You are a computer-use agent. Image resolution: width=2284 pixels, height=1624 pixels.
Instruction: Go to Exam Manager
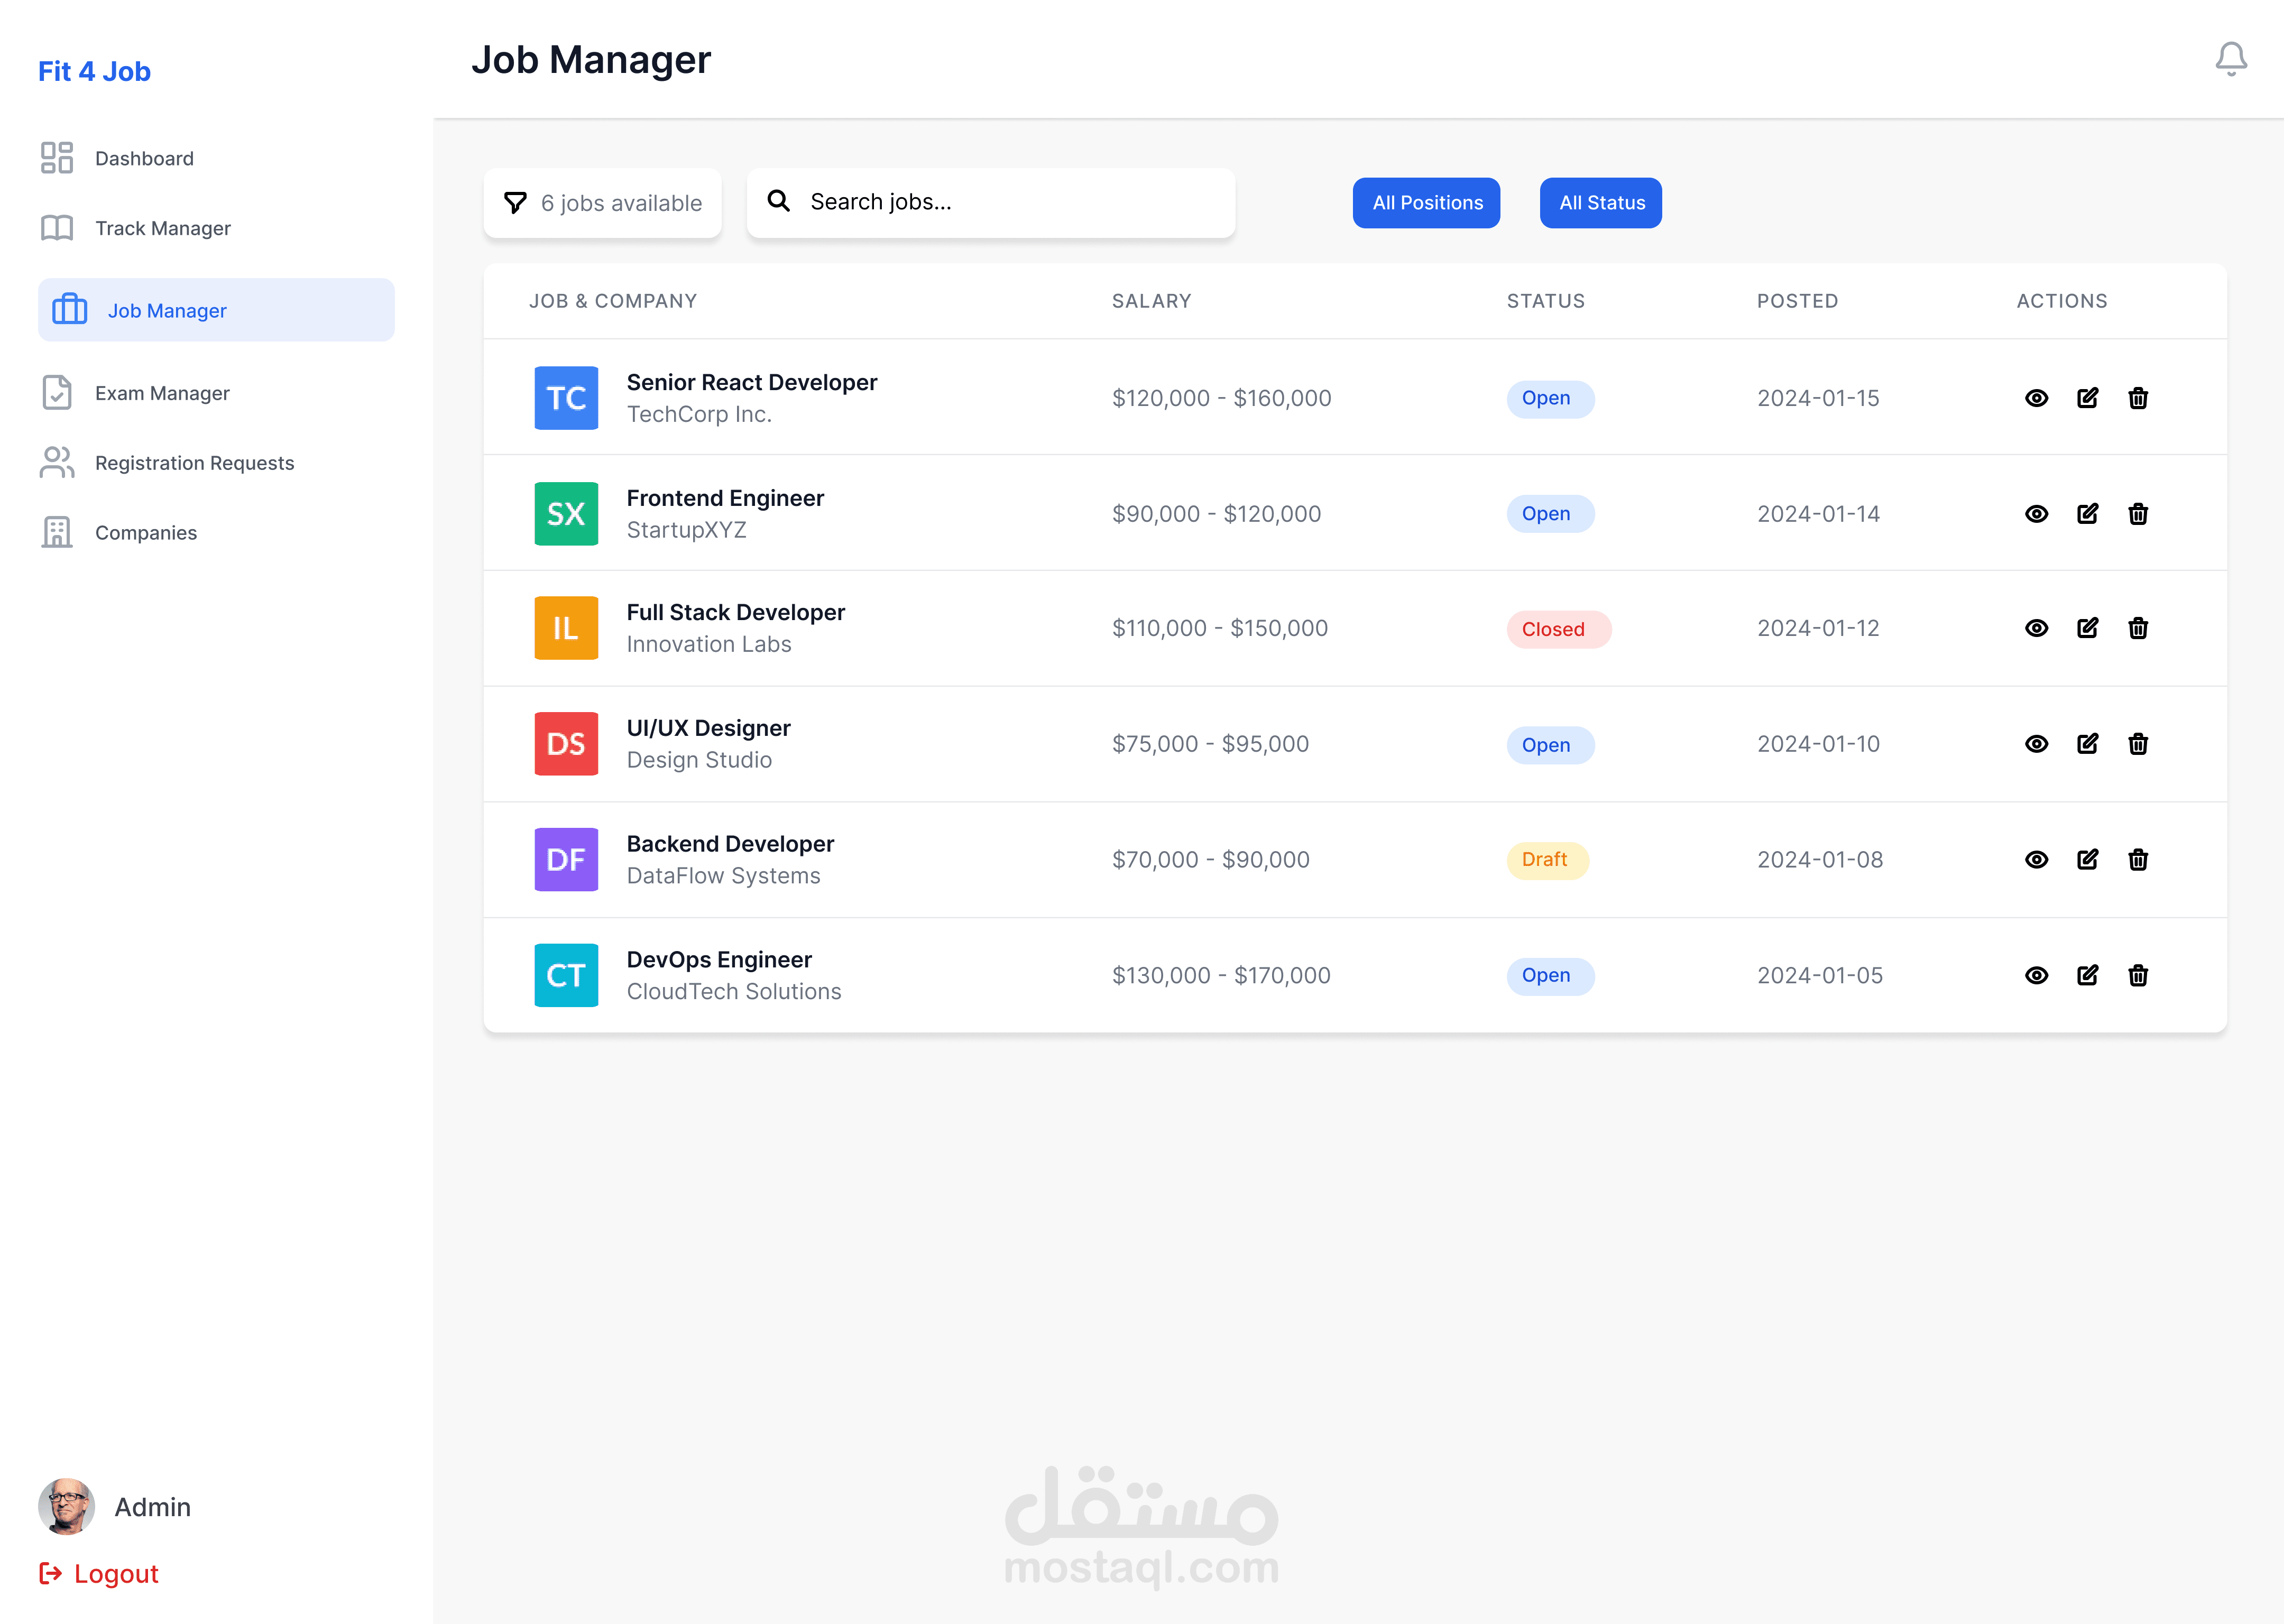point(162,393)
